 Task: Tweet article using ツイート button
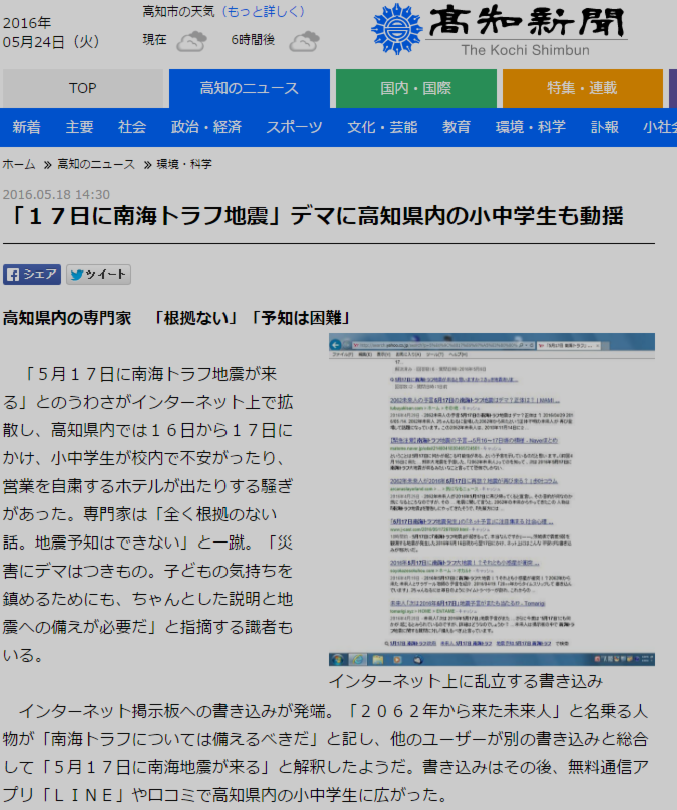click(98, 274)
